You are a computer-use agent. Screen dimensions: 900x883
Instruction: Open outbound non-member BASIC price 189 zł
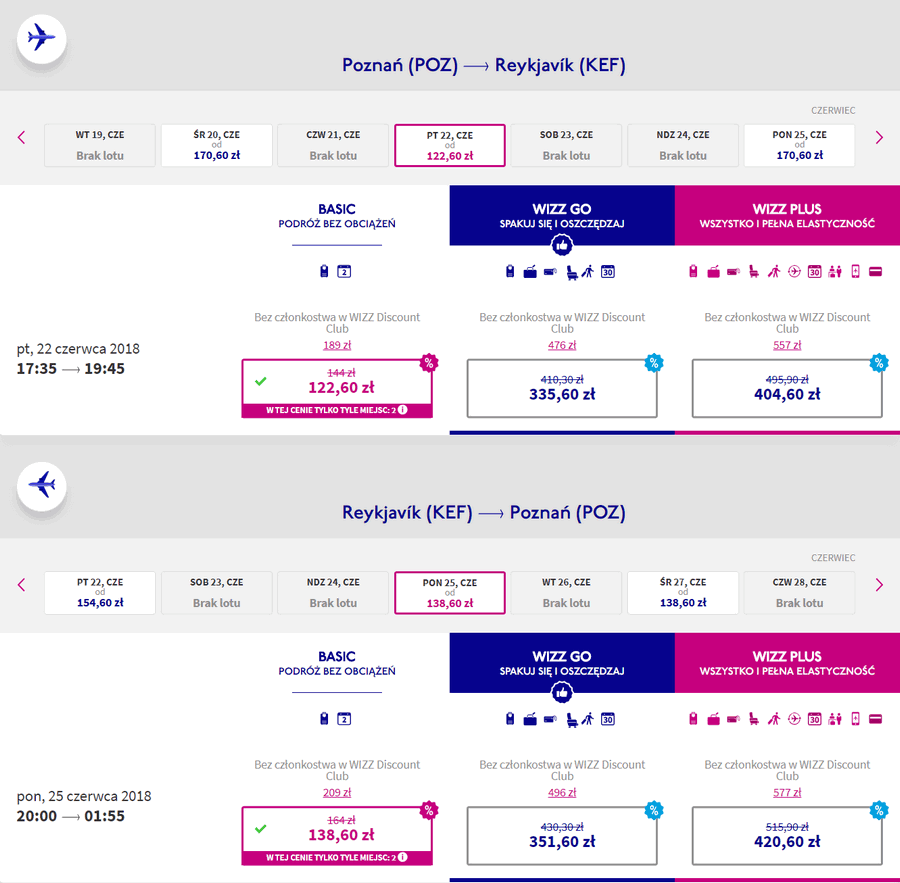coord(337,345)
